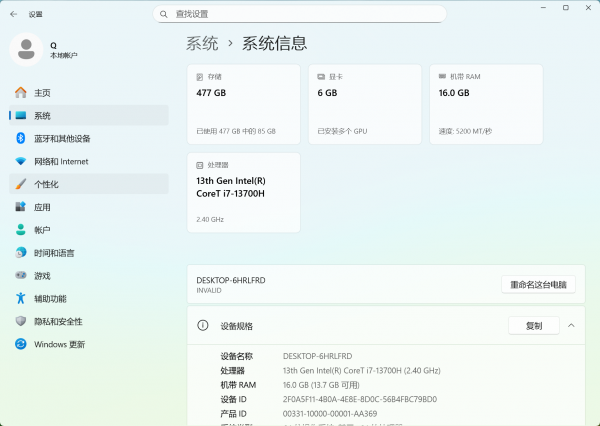The height and width of the screenshot is (426, 600).
Task: Click the 设备规格 info icon
Action: point(202,325)
